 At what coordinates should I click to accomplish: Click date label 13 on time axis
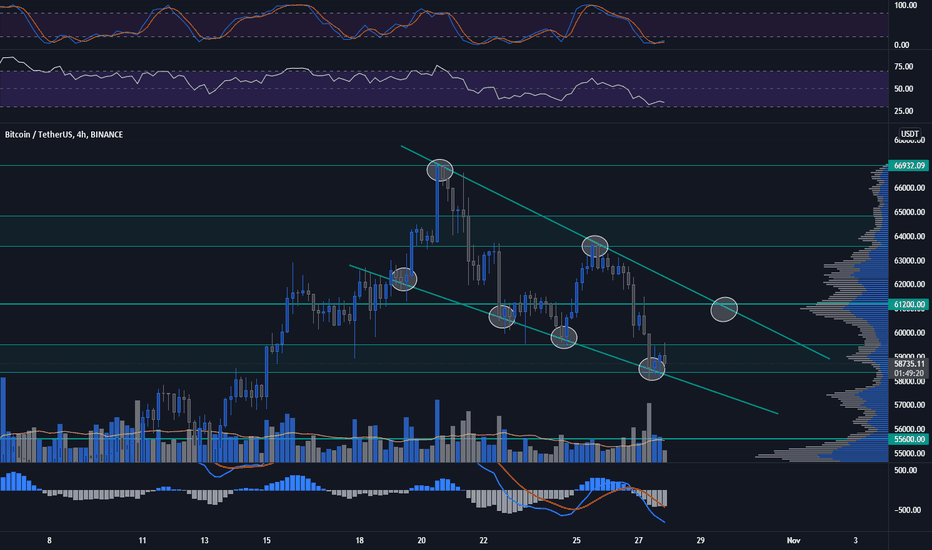coord(204,540)
